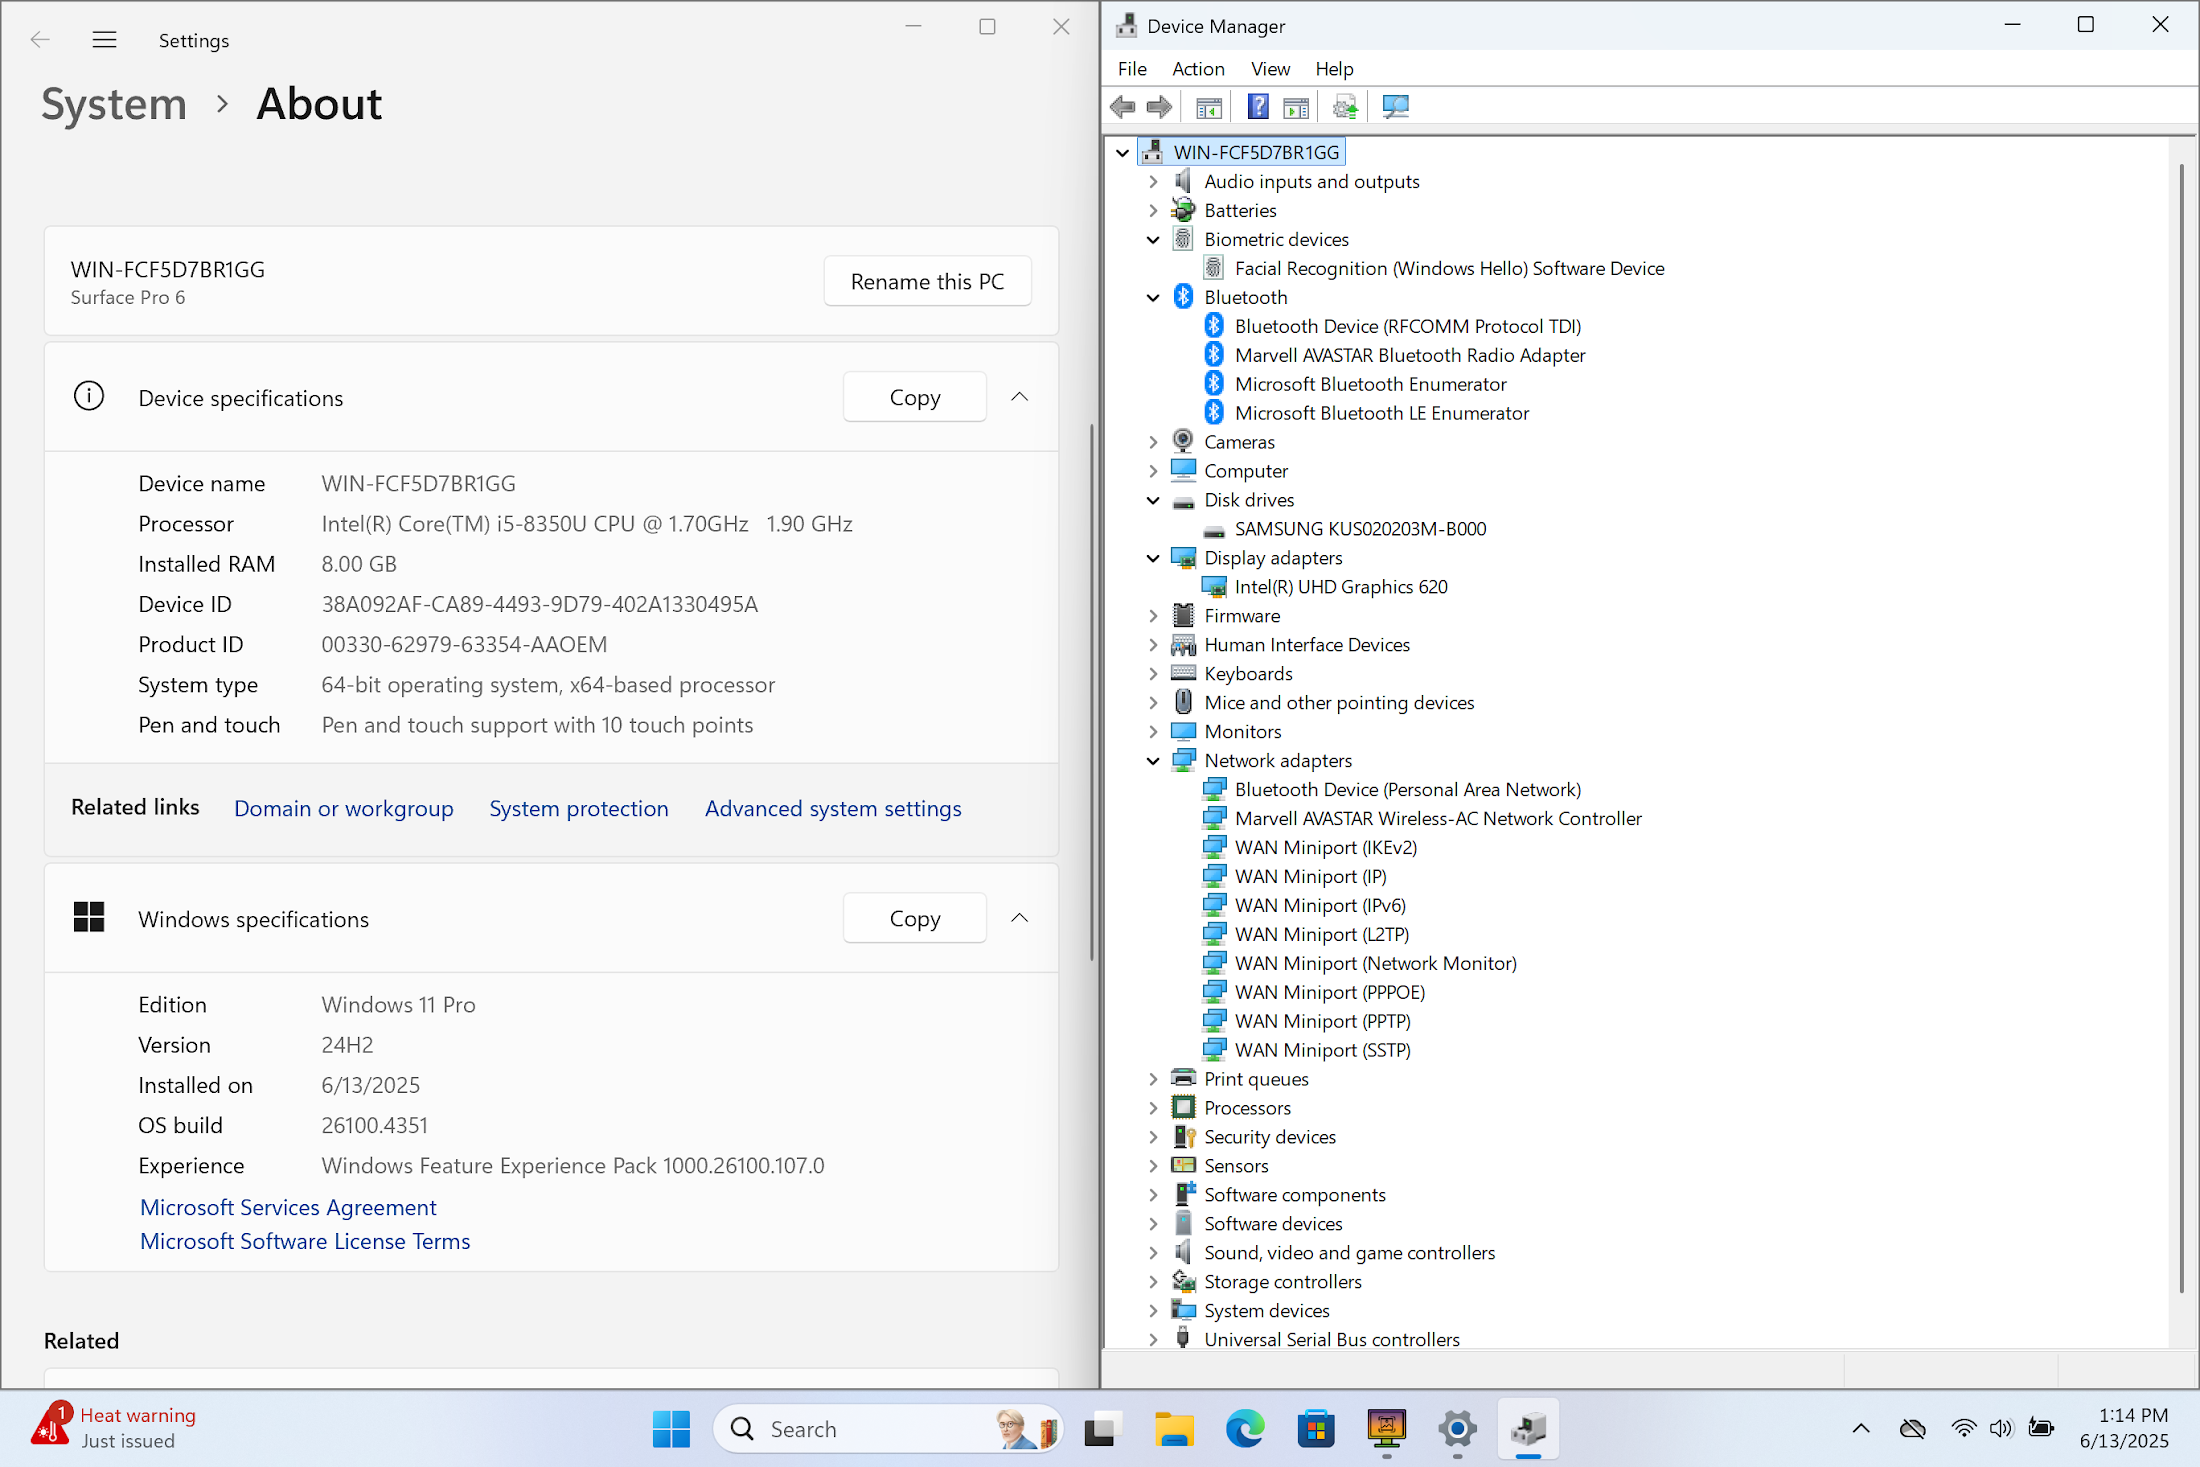
Task: Collapse the Device specifications section
Action: pos(1019,397)
